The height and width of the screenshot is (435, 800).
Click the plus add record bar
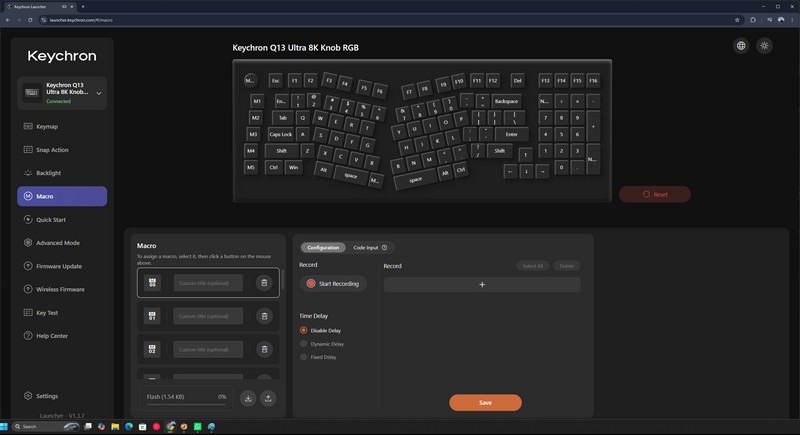click(482, 285)
